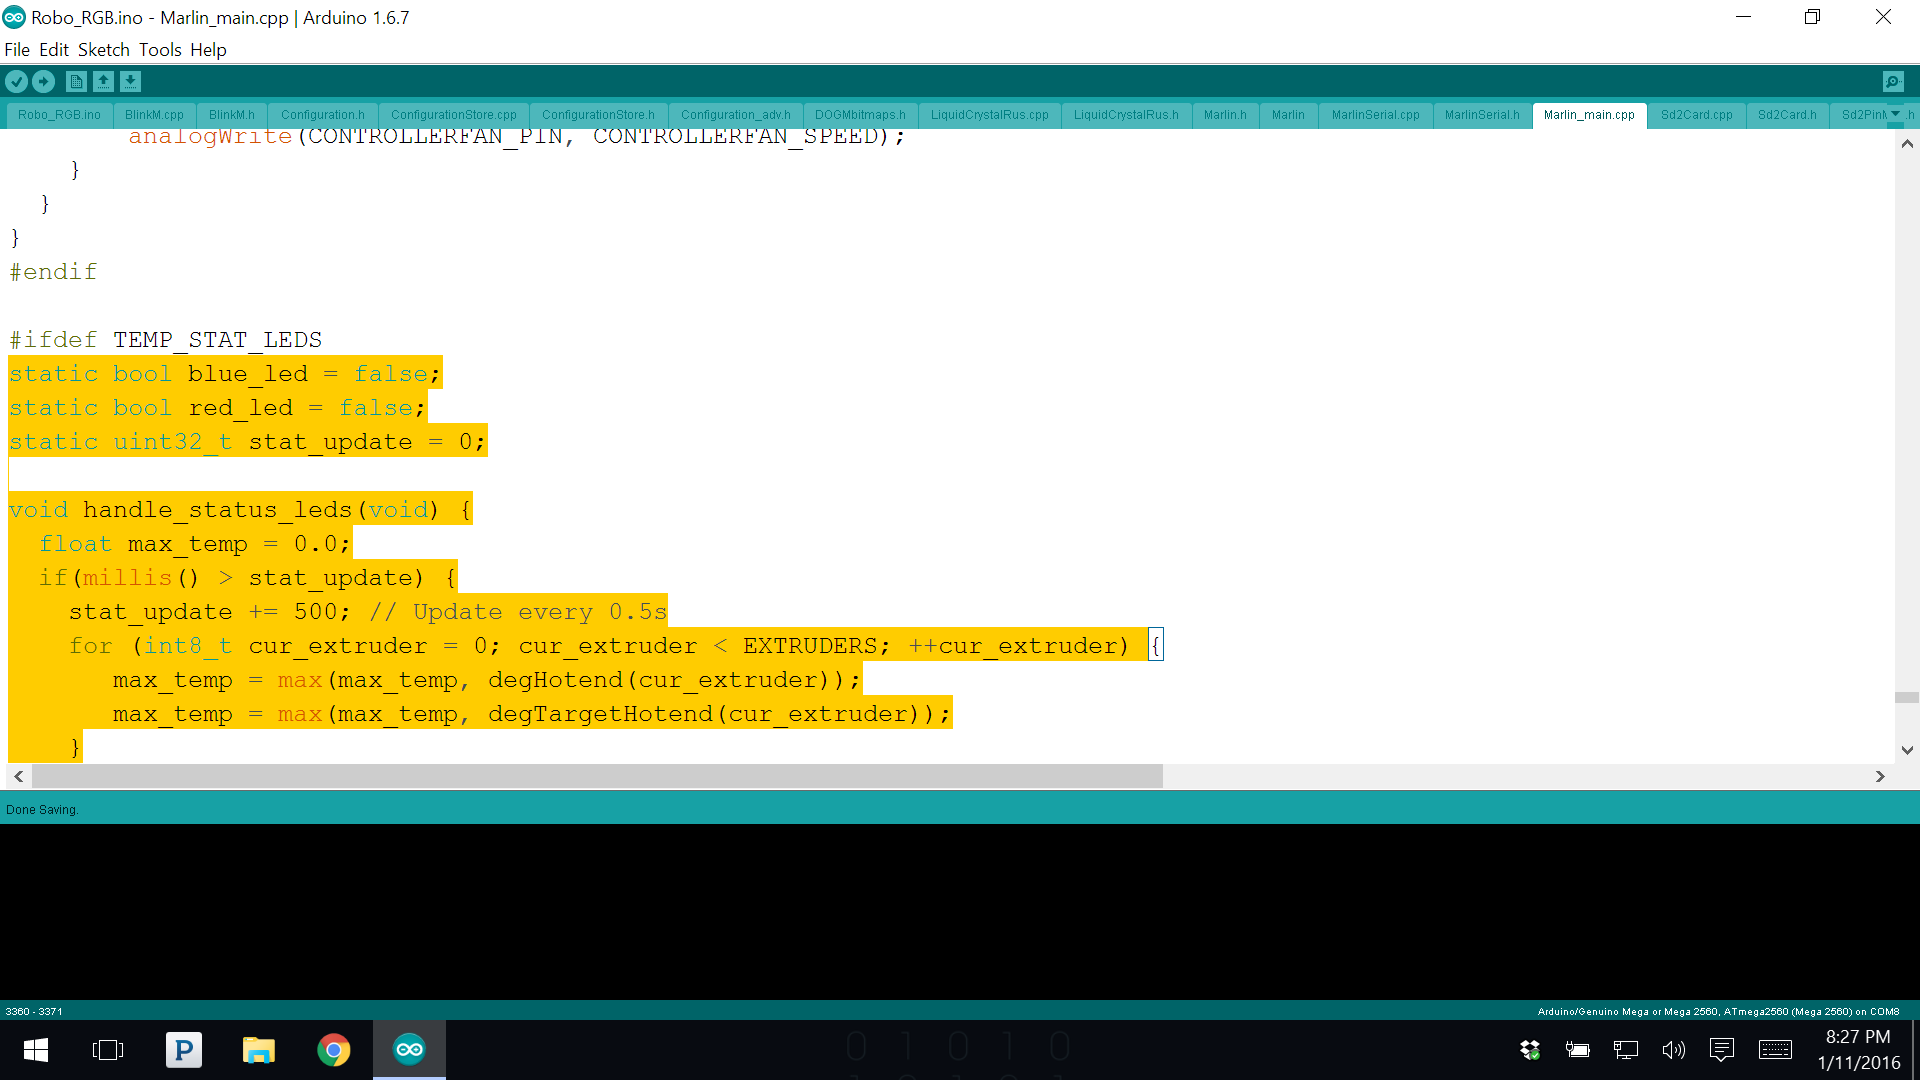Click the Dropbox tray icon

(x=1530, y=1050)
